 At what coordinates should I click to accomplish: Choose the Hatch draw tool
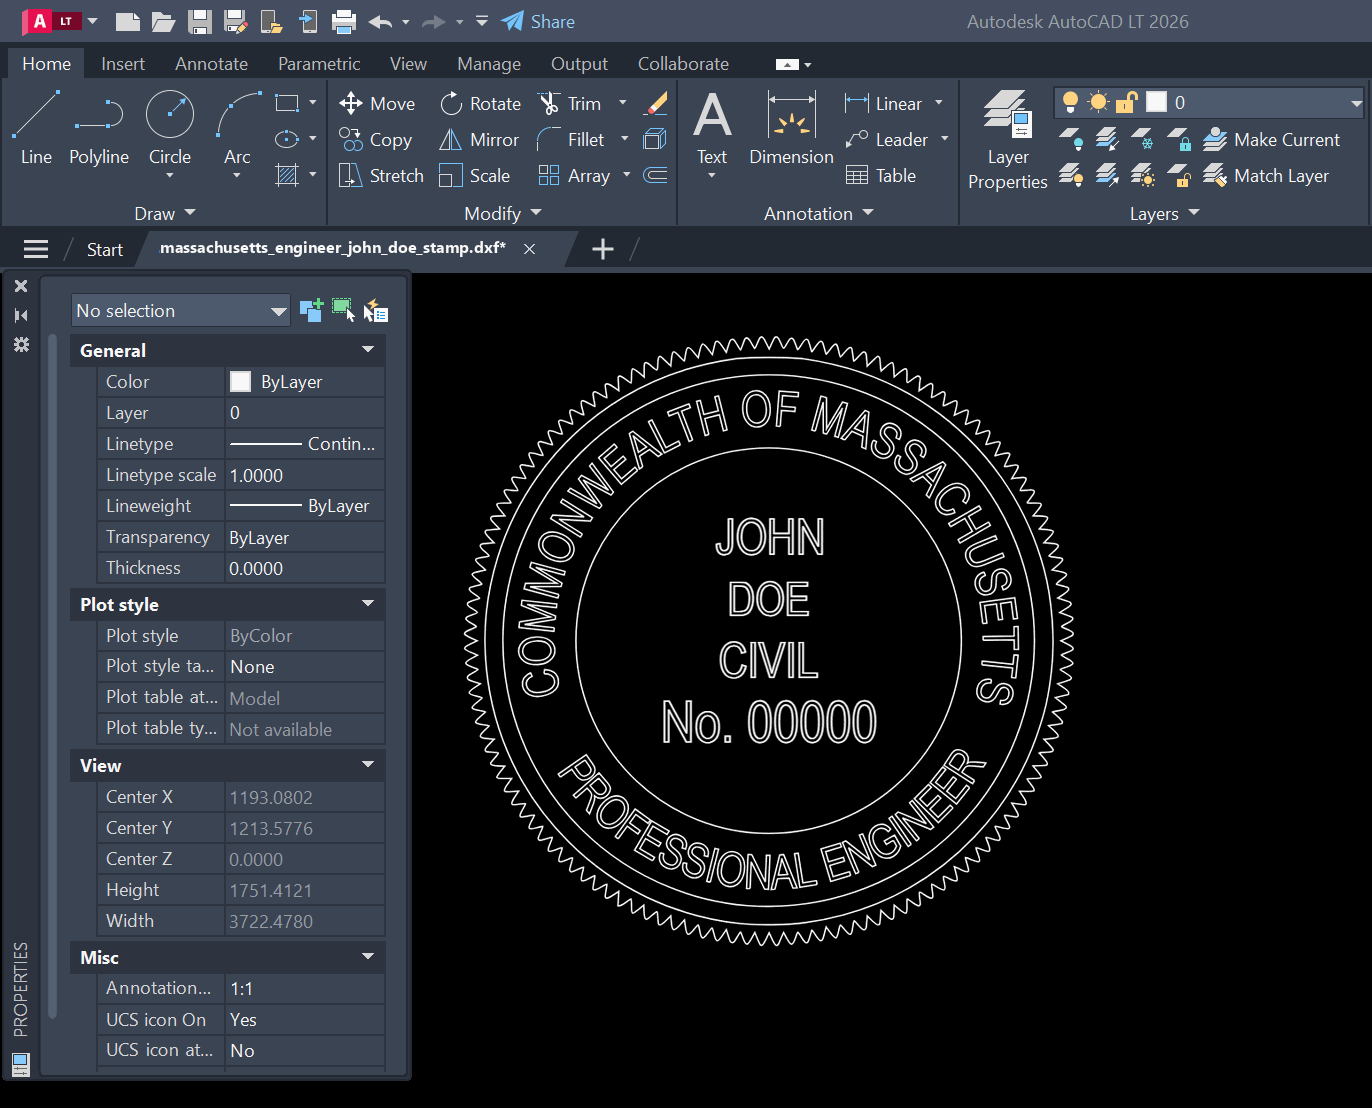(287, 175)
